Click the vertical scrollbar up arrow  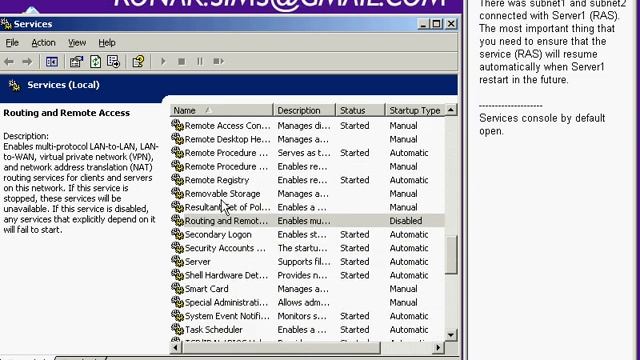[451, 110]
